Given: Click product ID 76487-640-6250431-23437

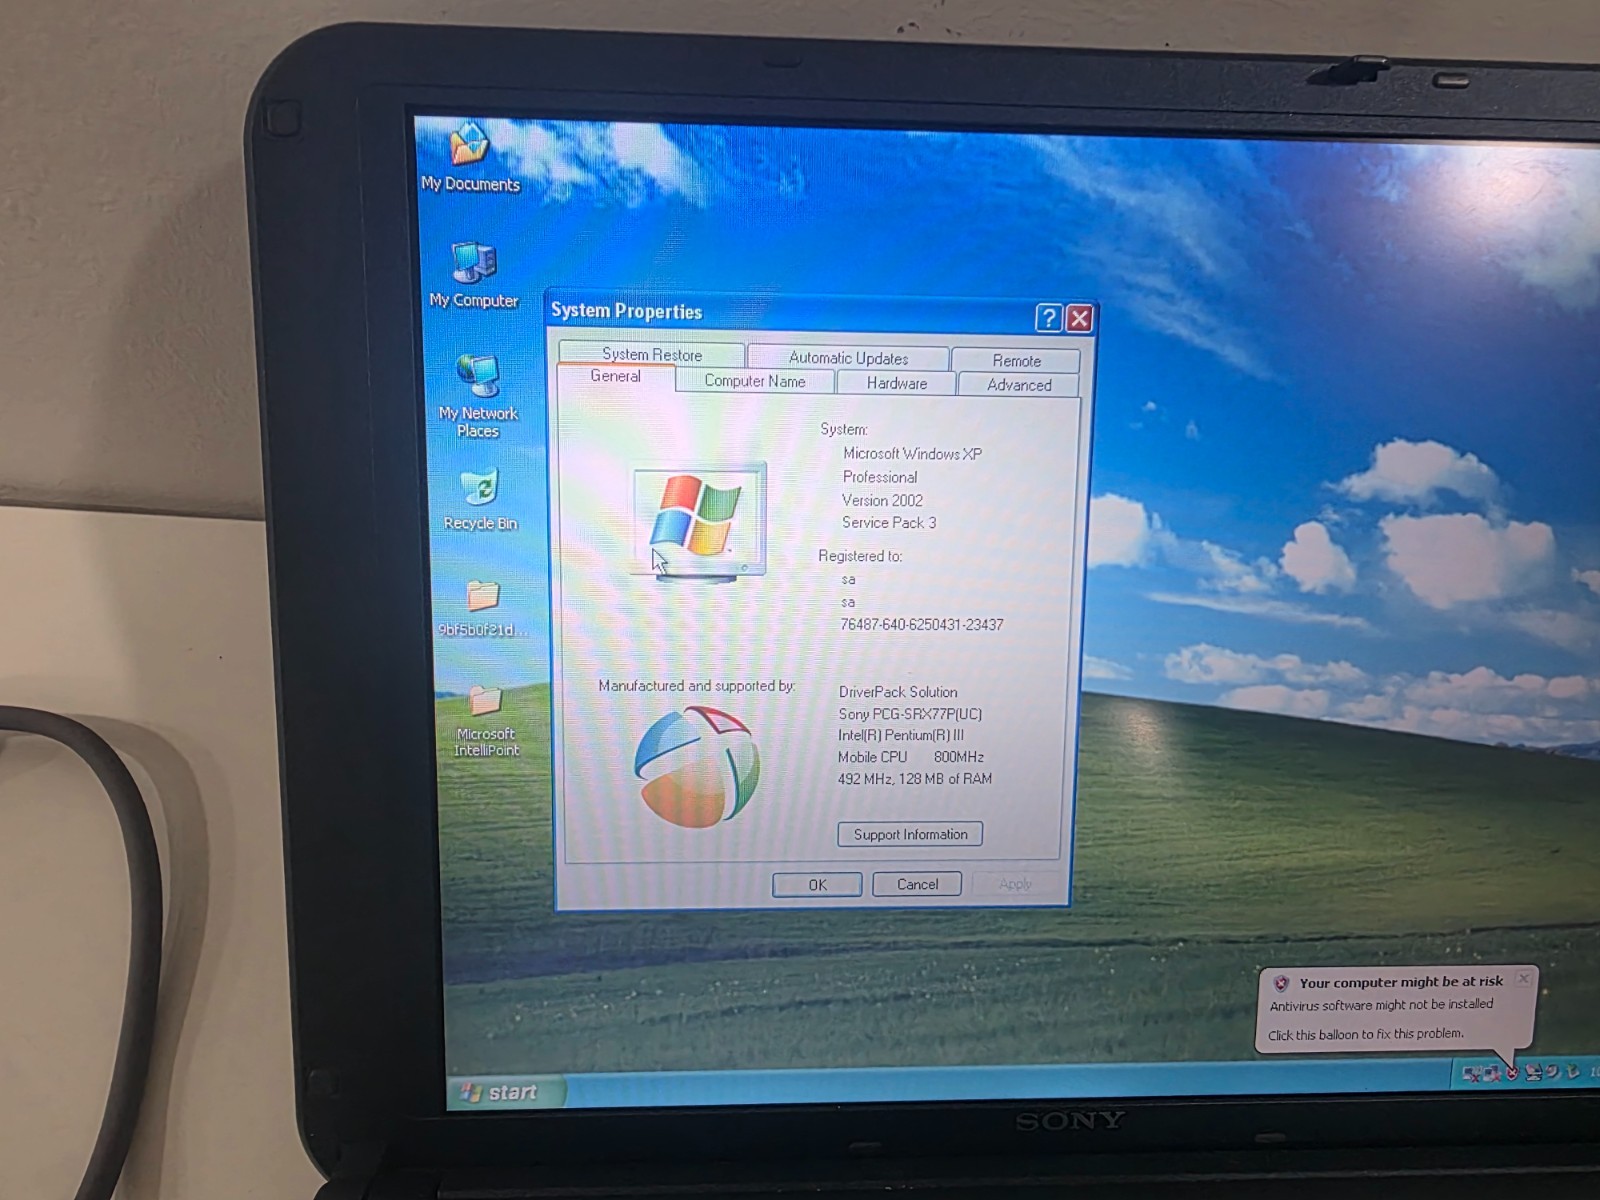Looking at the screenshot, I should [x=922, y=625].
